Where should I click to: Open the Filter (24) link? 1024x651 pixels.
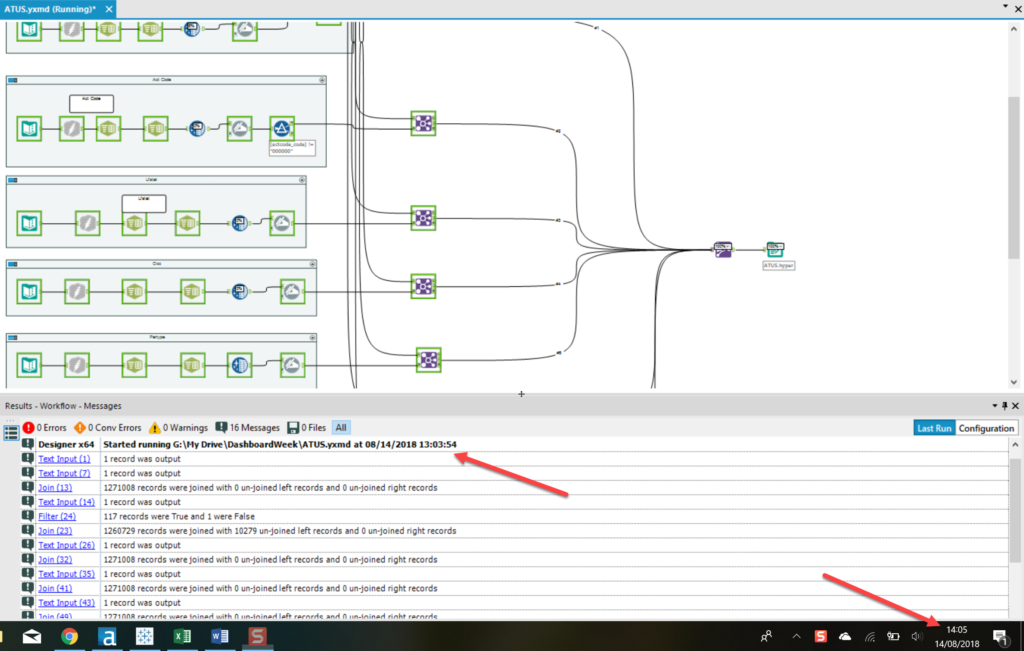[57, 516]
